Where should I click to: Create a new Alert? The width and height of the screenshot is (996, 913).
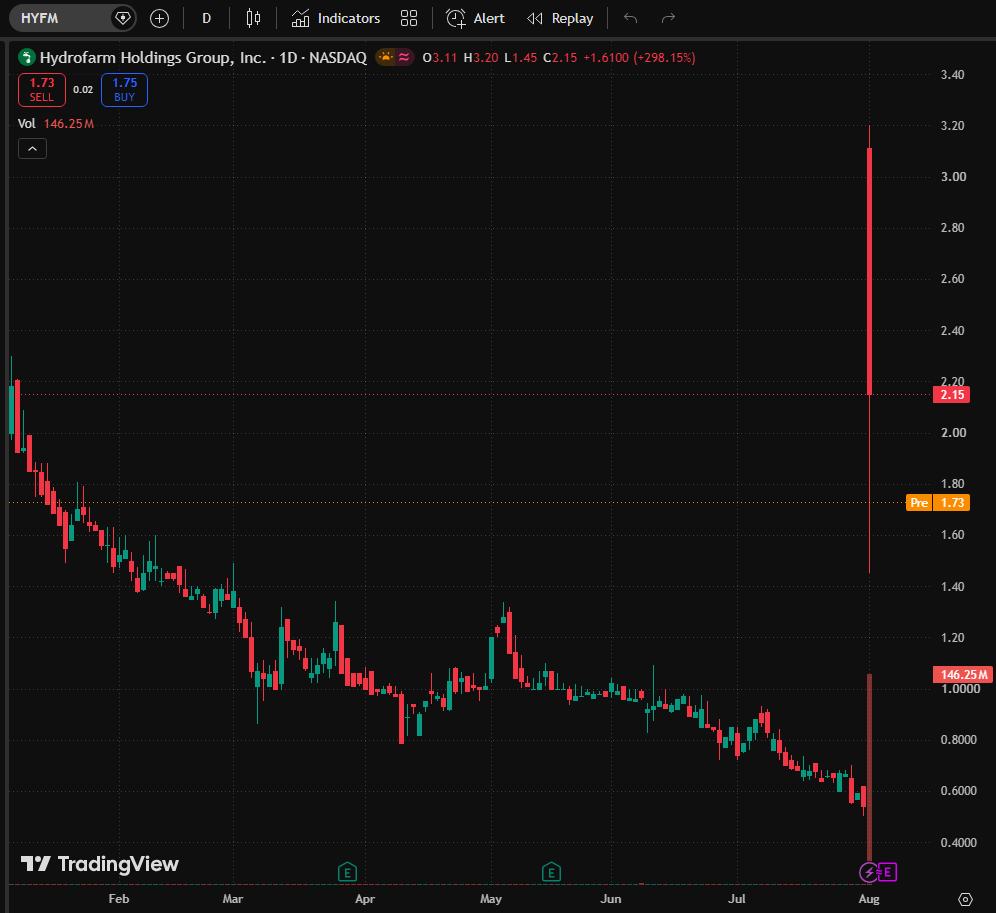pos(475,18)
